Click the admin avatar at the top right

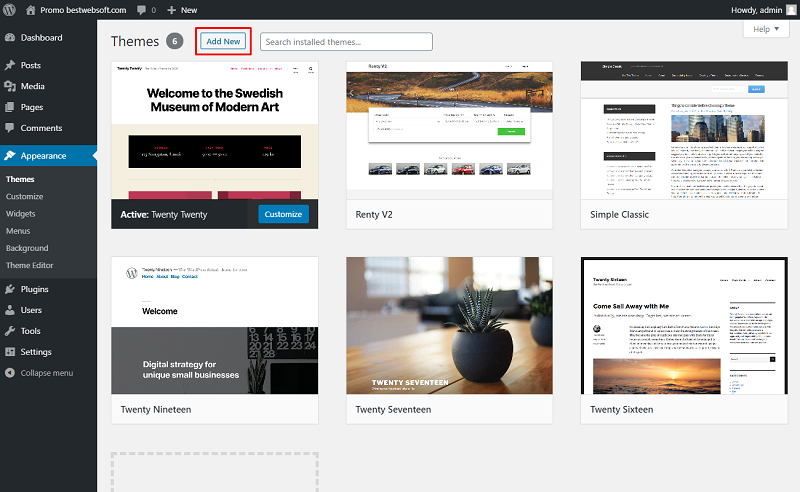coord(791,10)
